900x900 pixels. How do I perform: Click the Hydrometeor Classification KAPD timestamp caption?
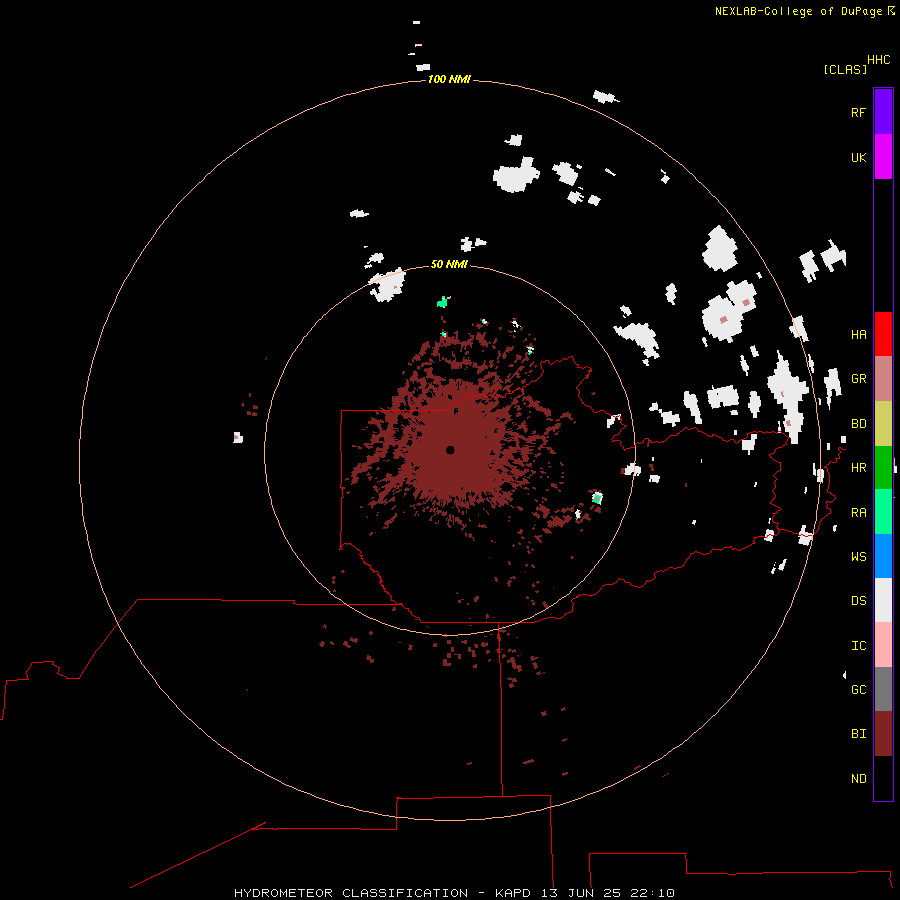click(454, 893)
